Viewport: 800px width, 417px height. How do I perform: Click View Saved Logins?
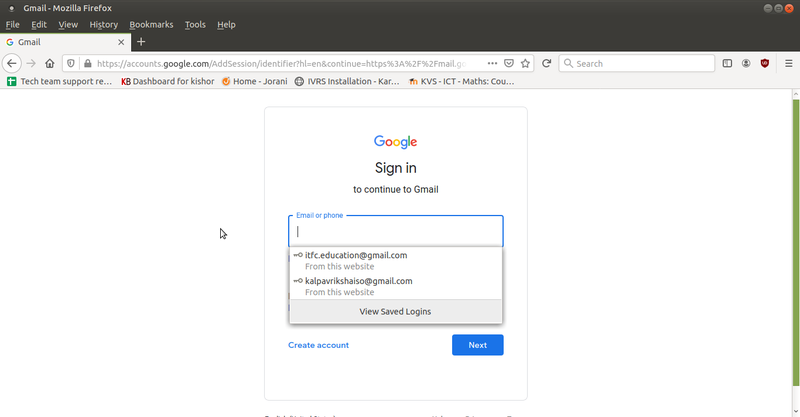click(396, 311)
